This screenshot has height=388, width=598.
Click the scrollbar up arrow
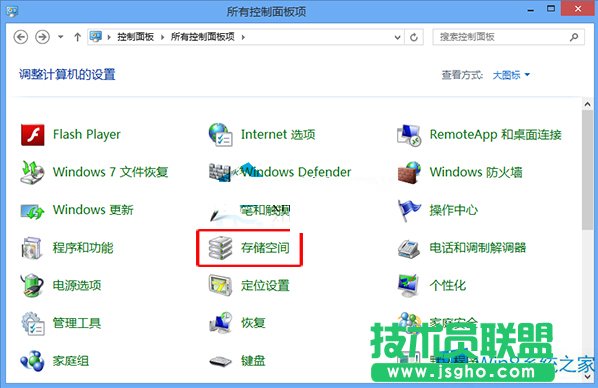point(587,104)
